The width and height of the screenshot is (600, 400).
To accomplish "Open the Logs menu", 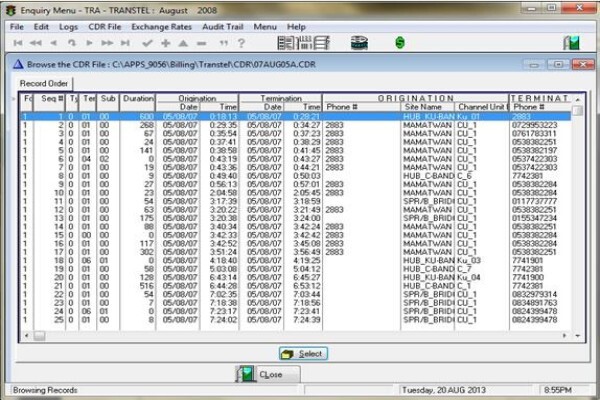I will tap(68, 27).
